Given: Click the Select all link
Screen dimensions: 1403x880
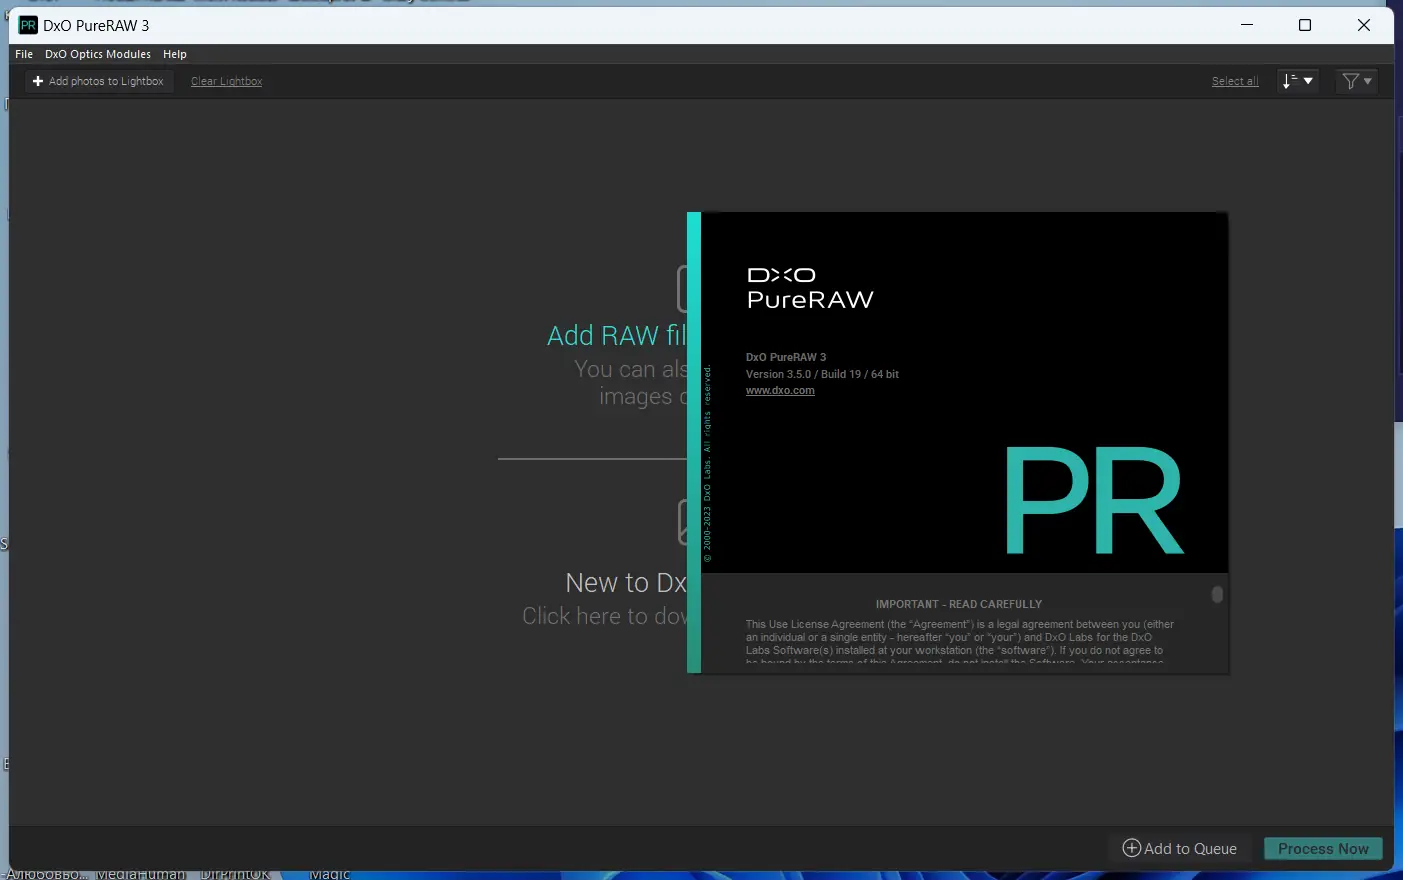Looking at the screenshot, I should click(1235, 81).
